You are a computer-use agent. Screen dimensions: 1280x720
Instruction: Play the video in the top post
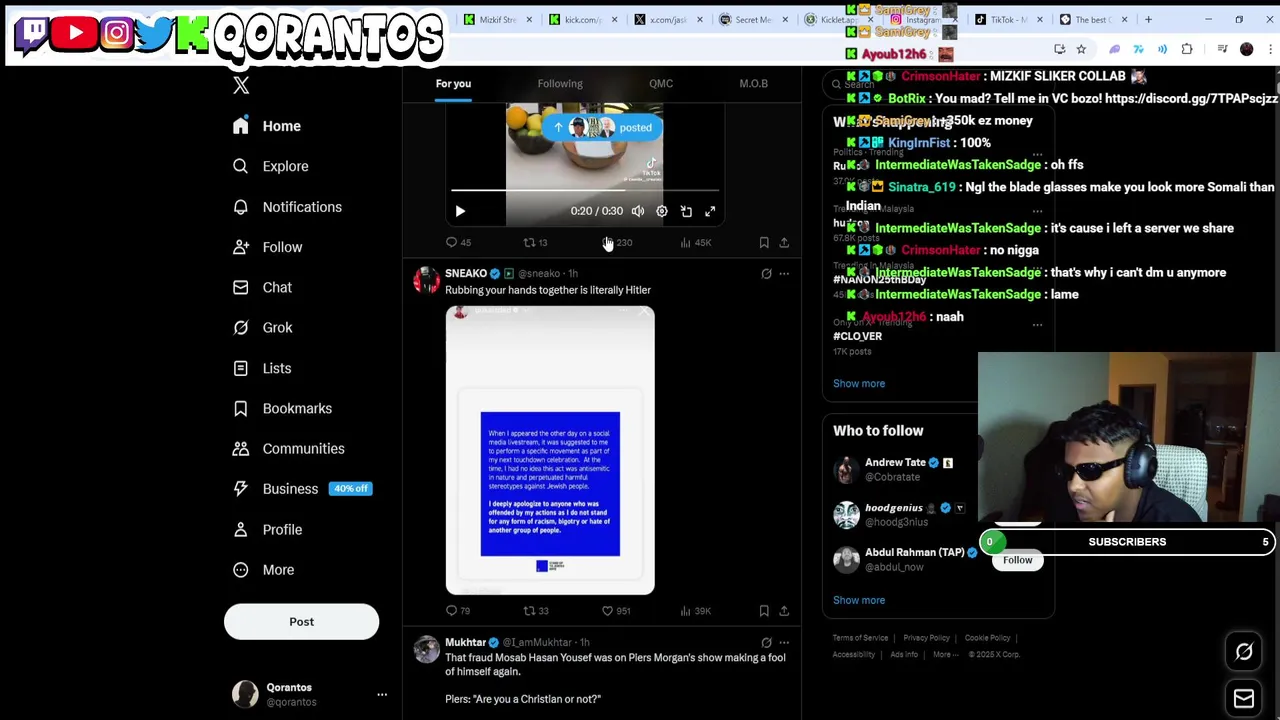tap(460, 211)
